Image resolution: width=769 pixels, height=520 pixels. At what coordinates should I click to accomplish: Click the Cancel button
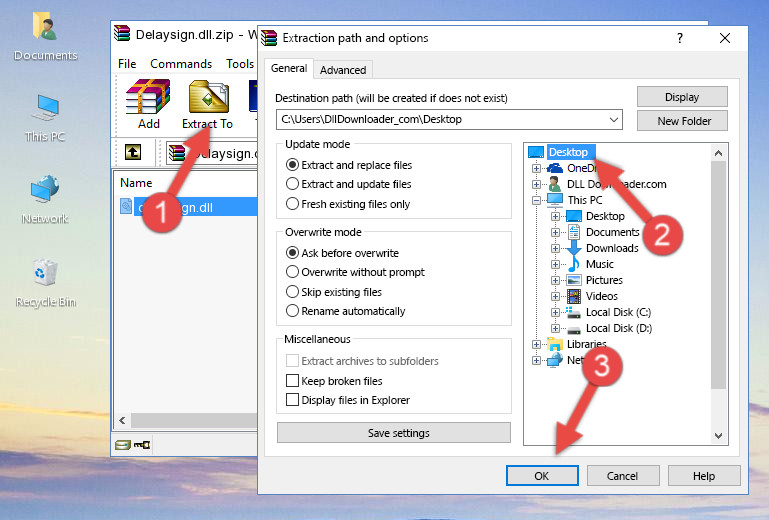pos(623,476)
